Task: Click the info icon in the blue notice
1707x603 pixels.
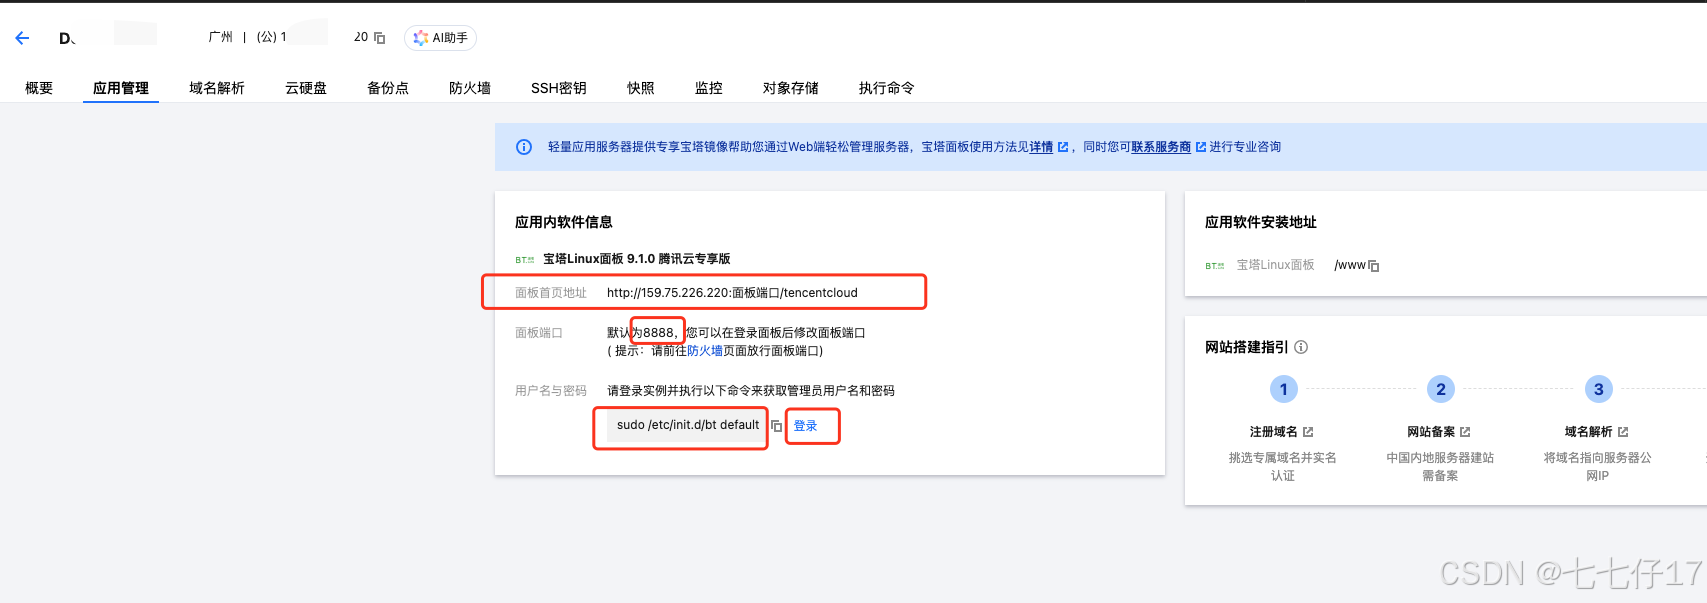Action: click(x=524, y=147)
